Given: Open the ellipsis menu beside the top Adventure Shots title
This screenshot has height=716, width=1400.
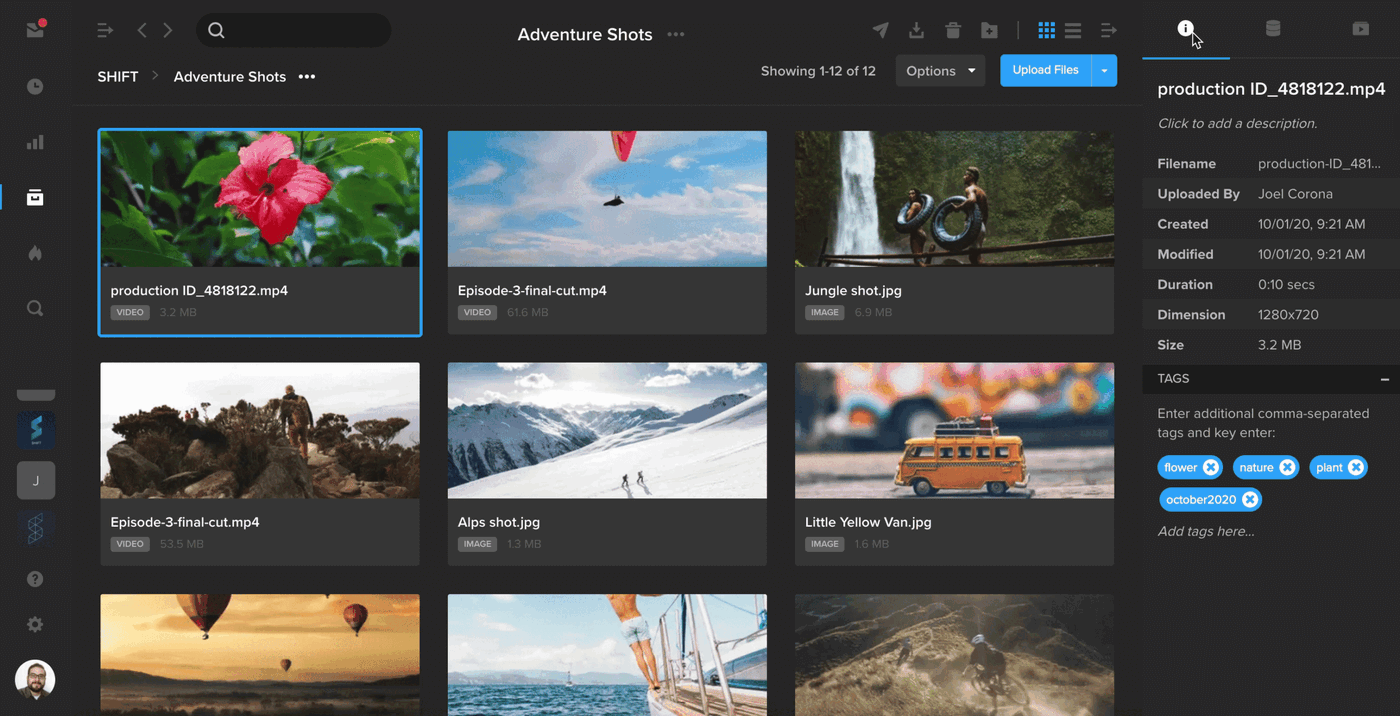Looking at the screenshot, I should pyautogui.click(x=676, y=34).
